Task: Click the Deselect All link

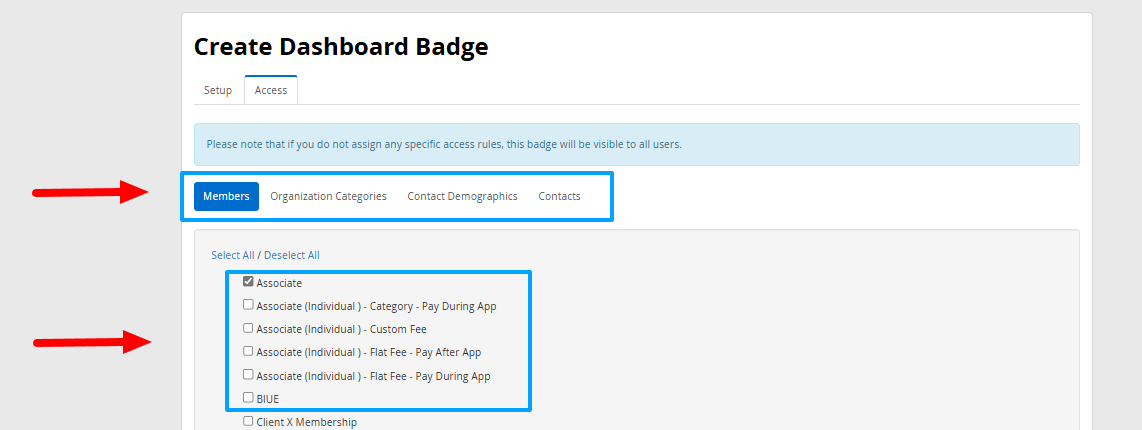Action: [x=292, y=255]
